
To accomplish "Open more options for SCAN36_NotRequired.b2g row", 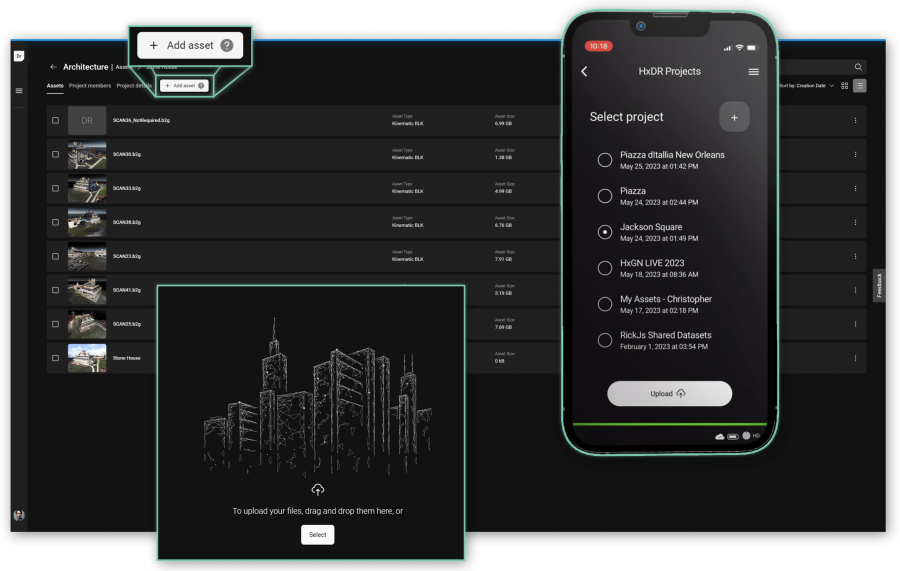I will pos(855,121).
